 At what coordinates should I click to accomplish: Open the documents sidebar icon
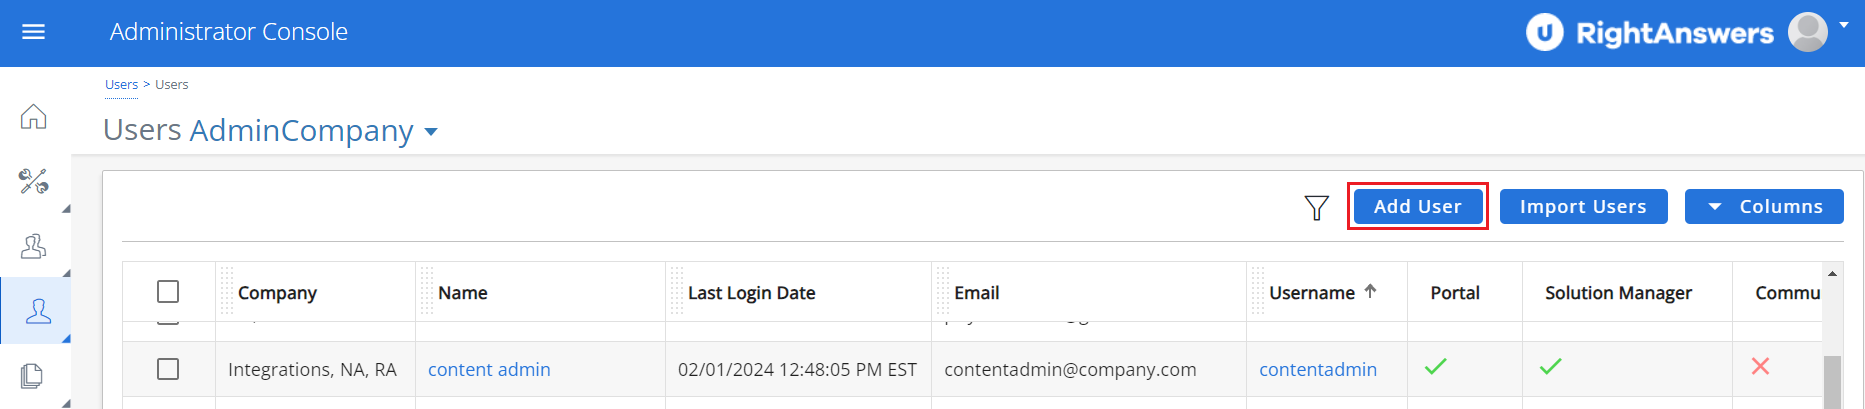[33, 376]
